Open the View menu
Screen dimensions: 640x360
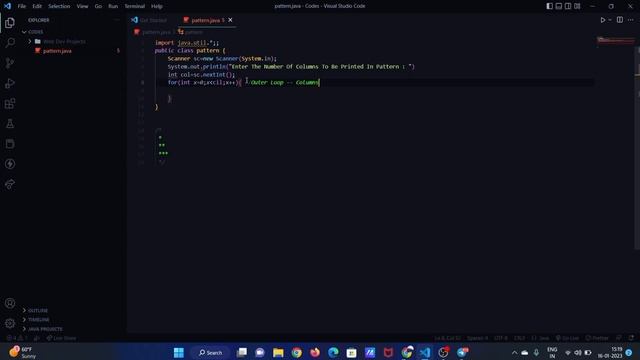click(x=82, y=6)
